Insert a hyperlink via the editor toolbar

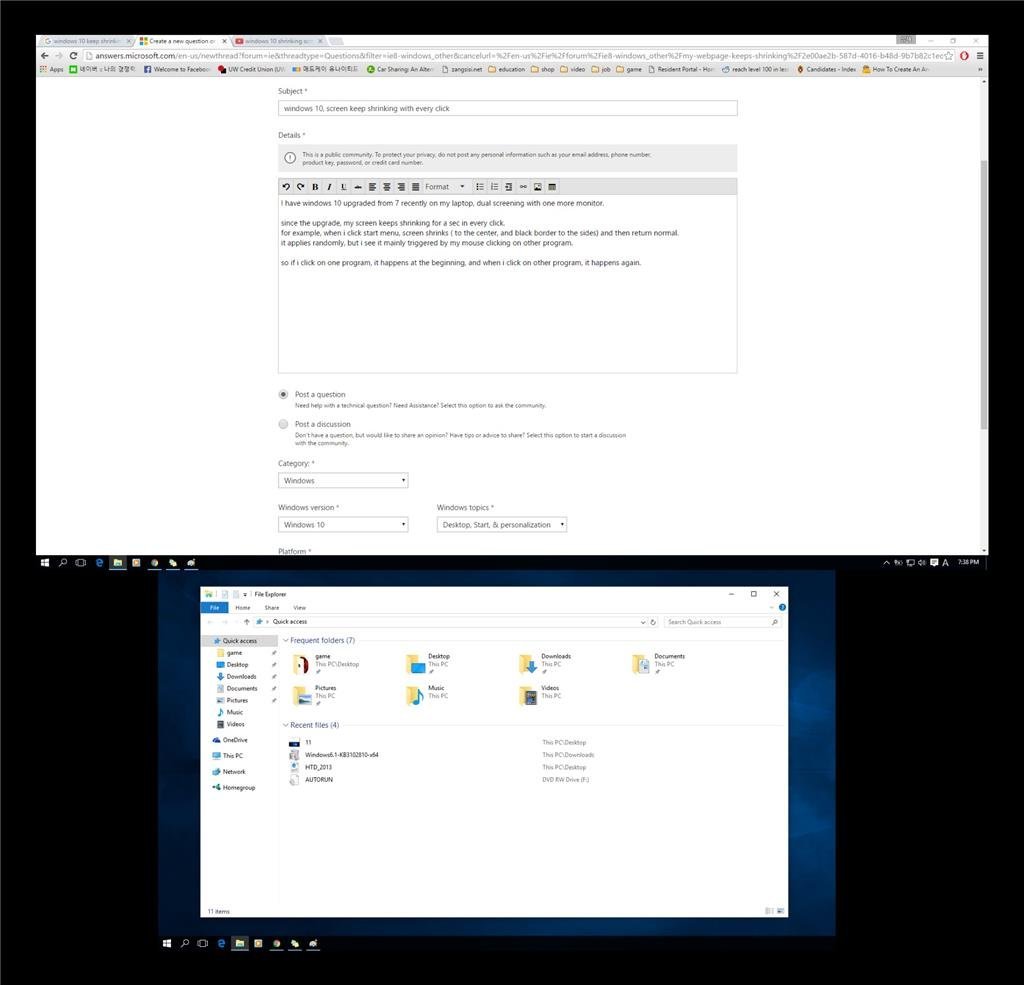[523, 187]
